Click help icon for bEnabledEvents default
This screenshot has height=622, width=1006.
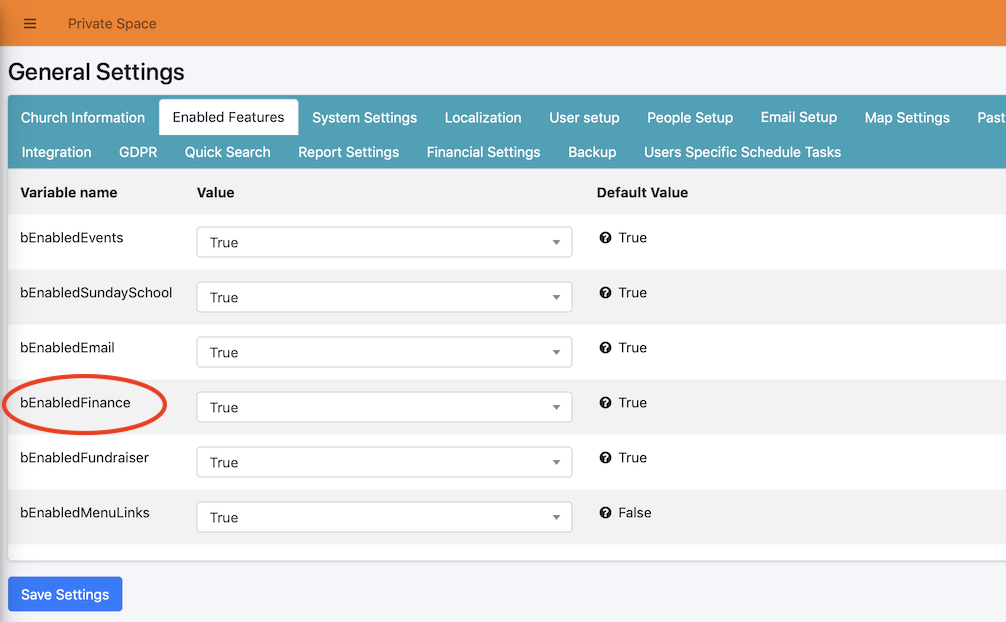[x=605, y=238]
